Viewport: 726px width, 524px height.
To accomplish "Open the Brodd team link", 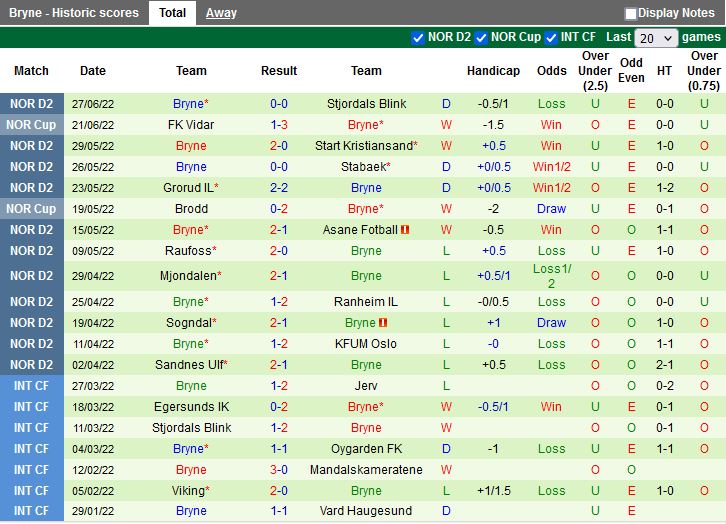I will 191,209.
